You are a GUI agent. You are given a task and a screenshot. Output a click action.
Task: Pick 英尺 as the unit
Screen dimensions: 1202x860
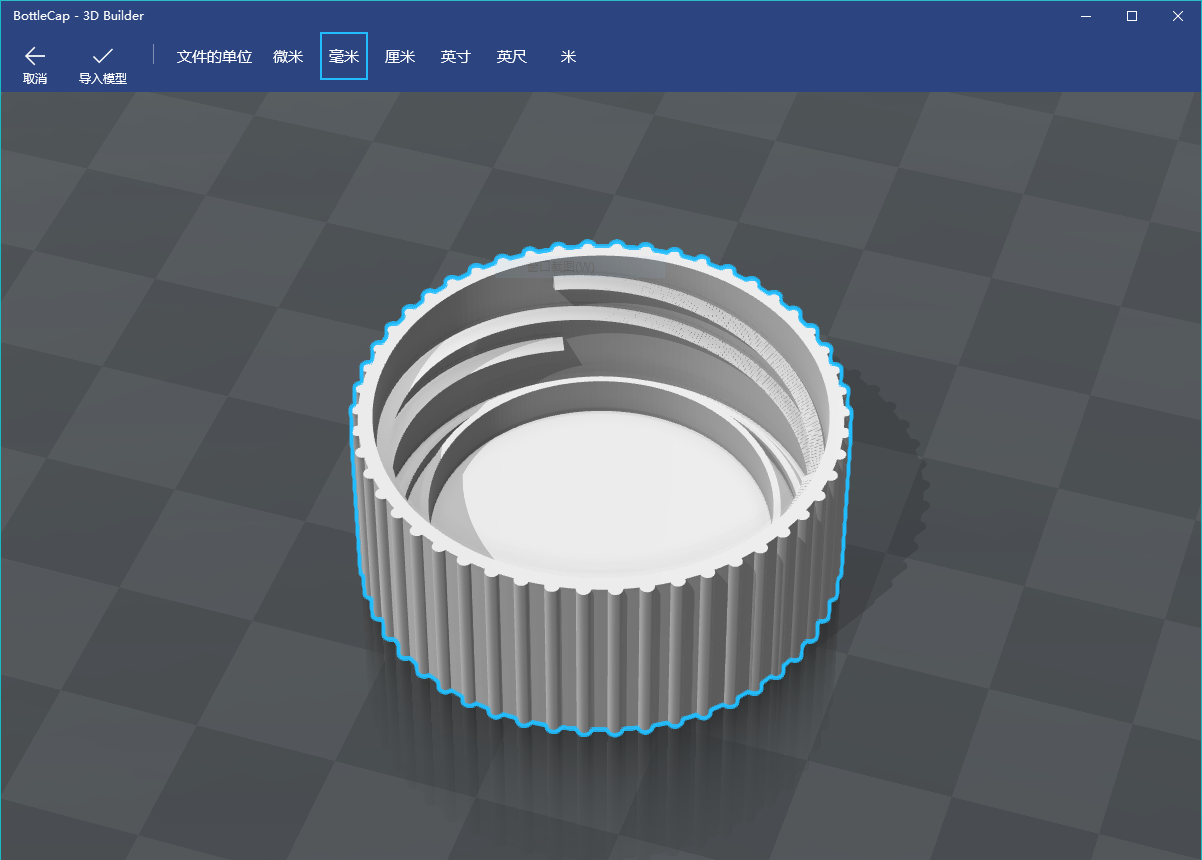pyautogui.click(x=512, y=57)
